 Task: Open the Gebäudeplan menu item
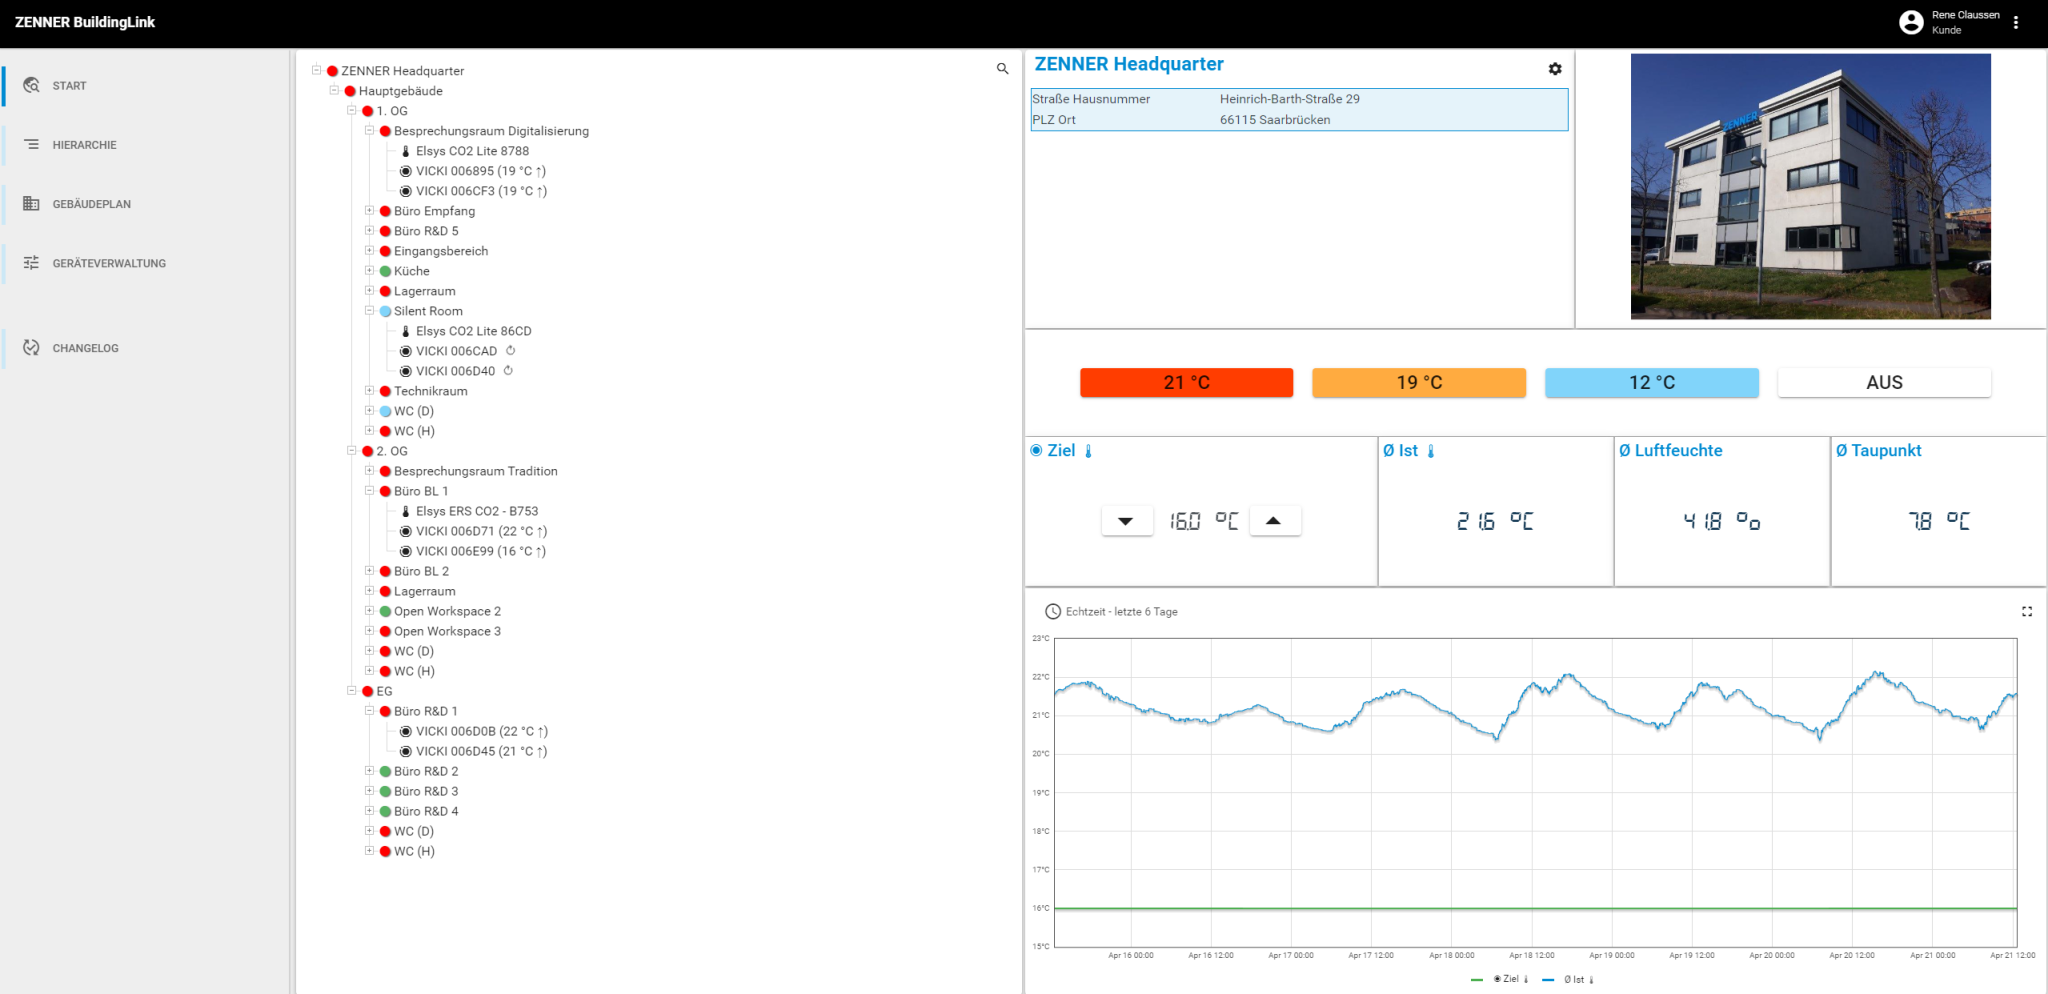click(x=91, y=204)
